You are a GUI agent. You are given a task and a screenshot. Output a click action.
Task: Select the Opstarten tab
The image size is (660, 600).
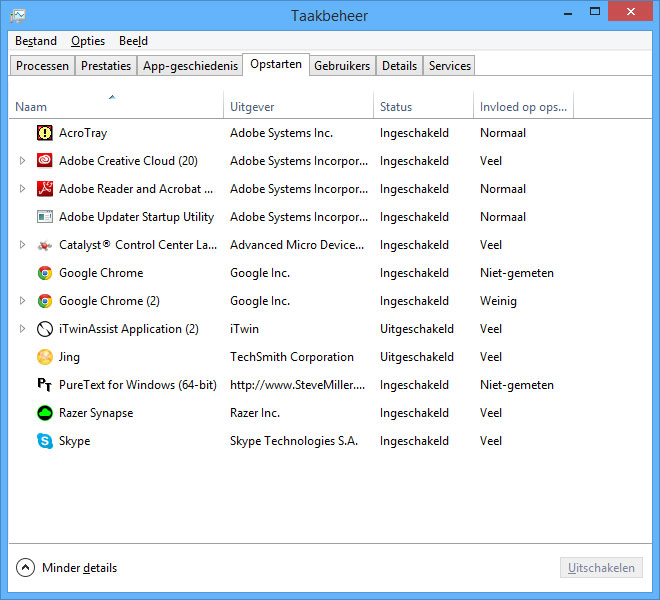pos(276,64)
